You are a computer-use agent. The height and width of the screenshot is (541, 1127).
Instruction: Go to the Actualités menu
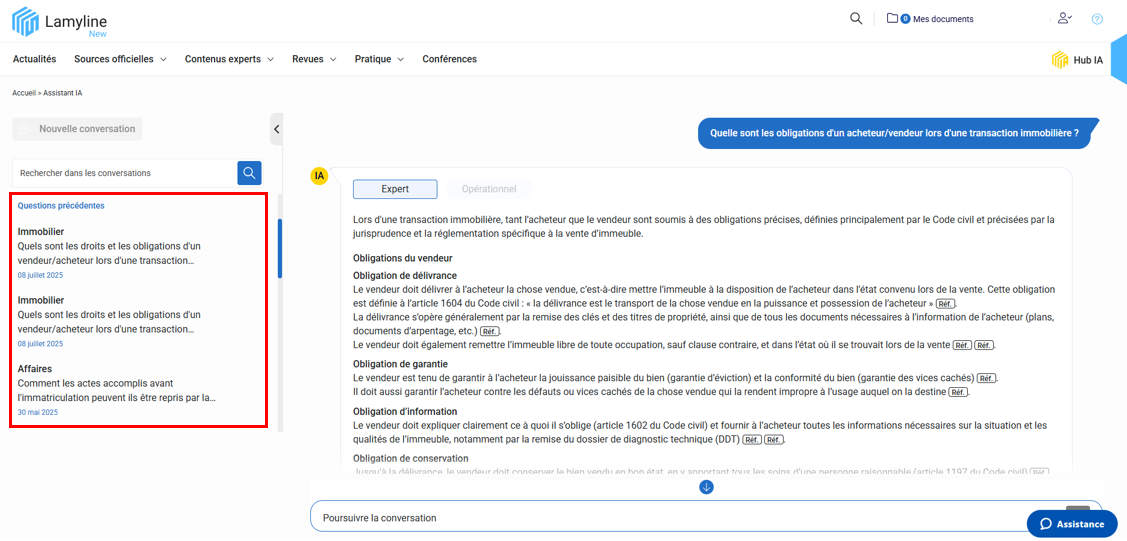[34, 59]
